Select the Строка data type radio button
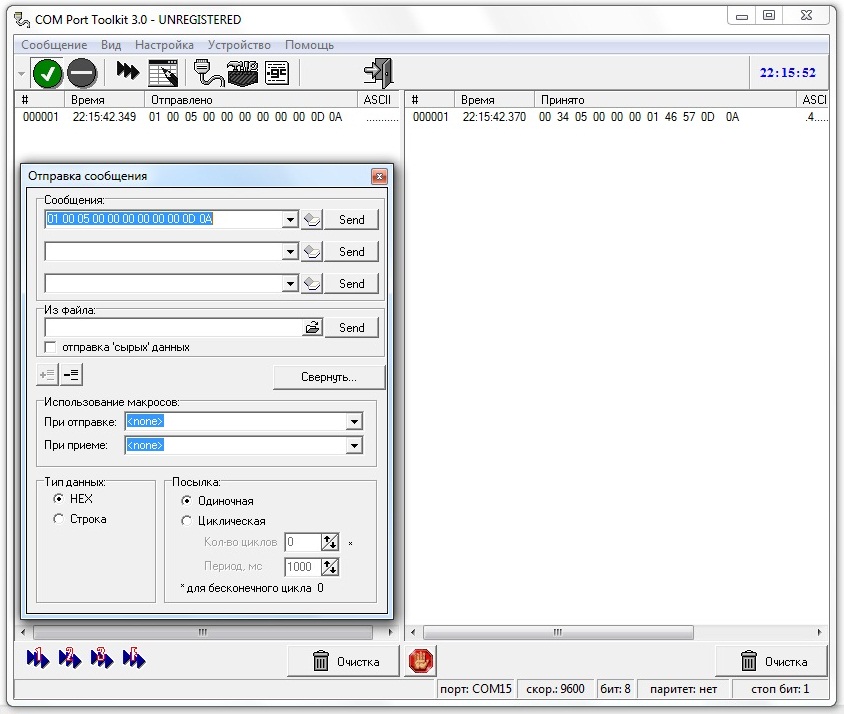The width and height of the screenshot is (844, 714). pyautogui.click(x=58, y=519)
